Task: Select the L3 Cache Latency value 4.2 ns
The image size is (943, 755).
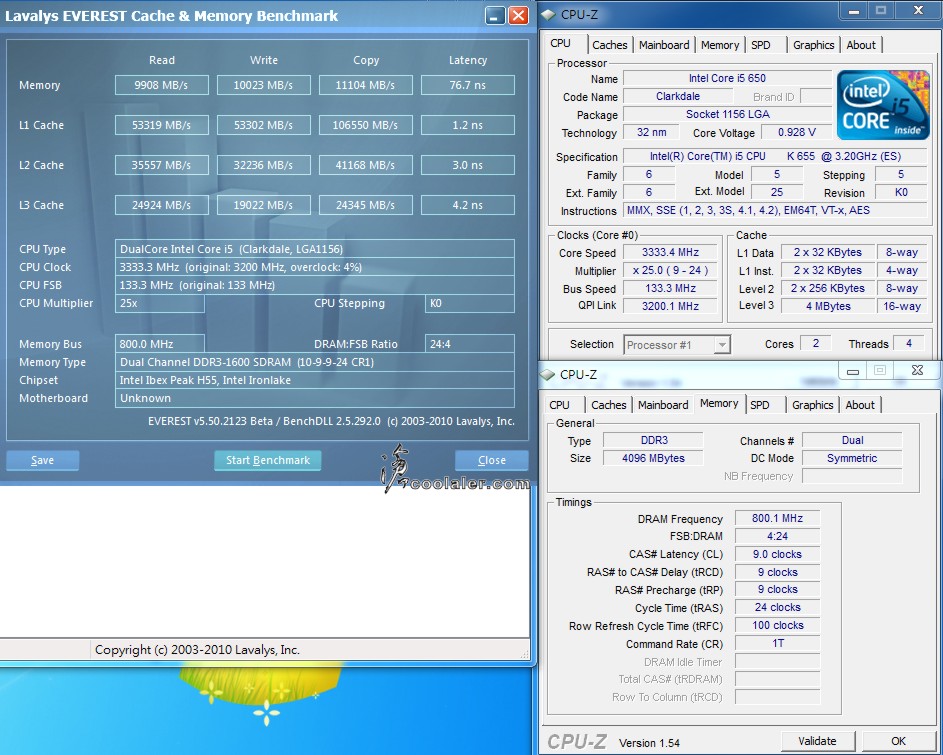Action: coord(468,205)
